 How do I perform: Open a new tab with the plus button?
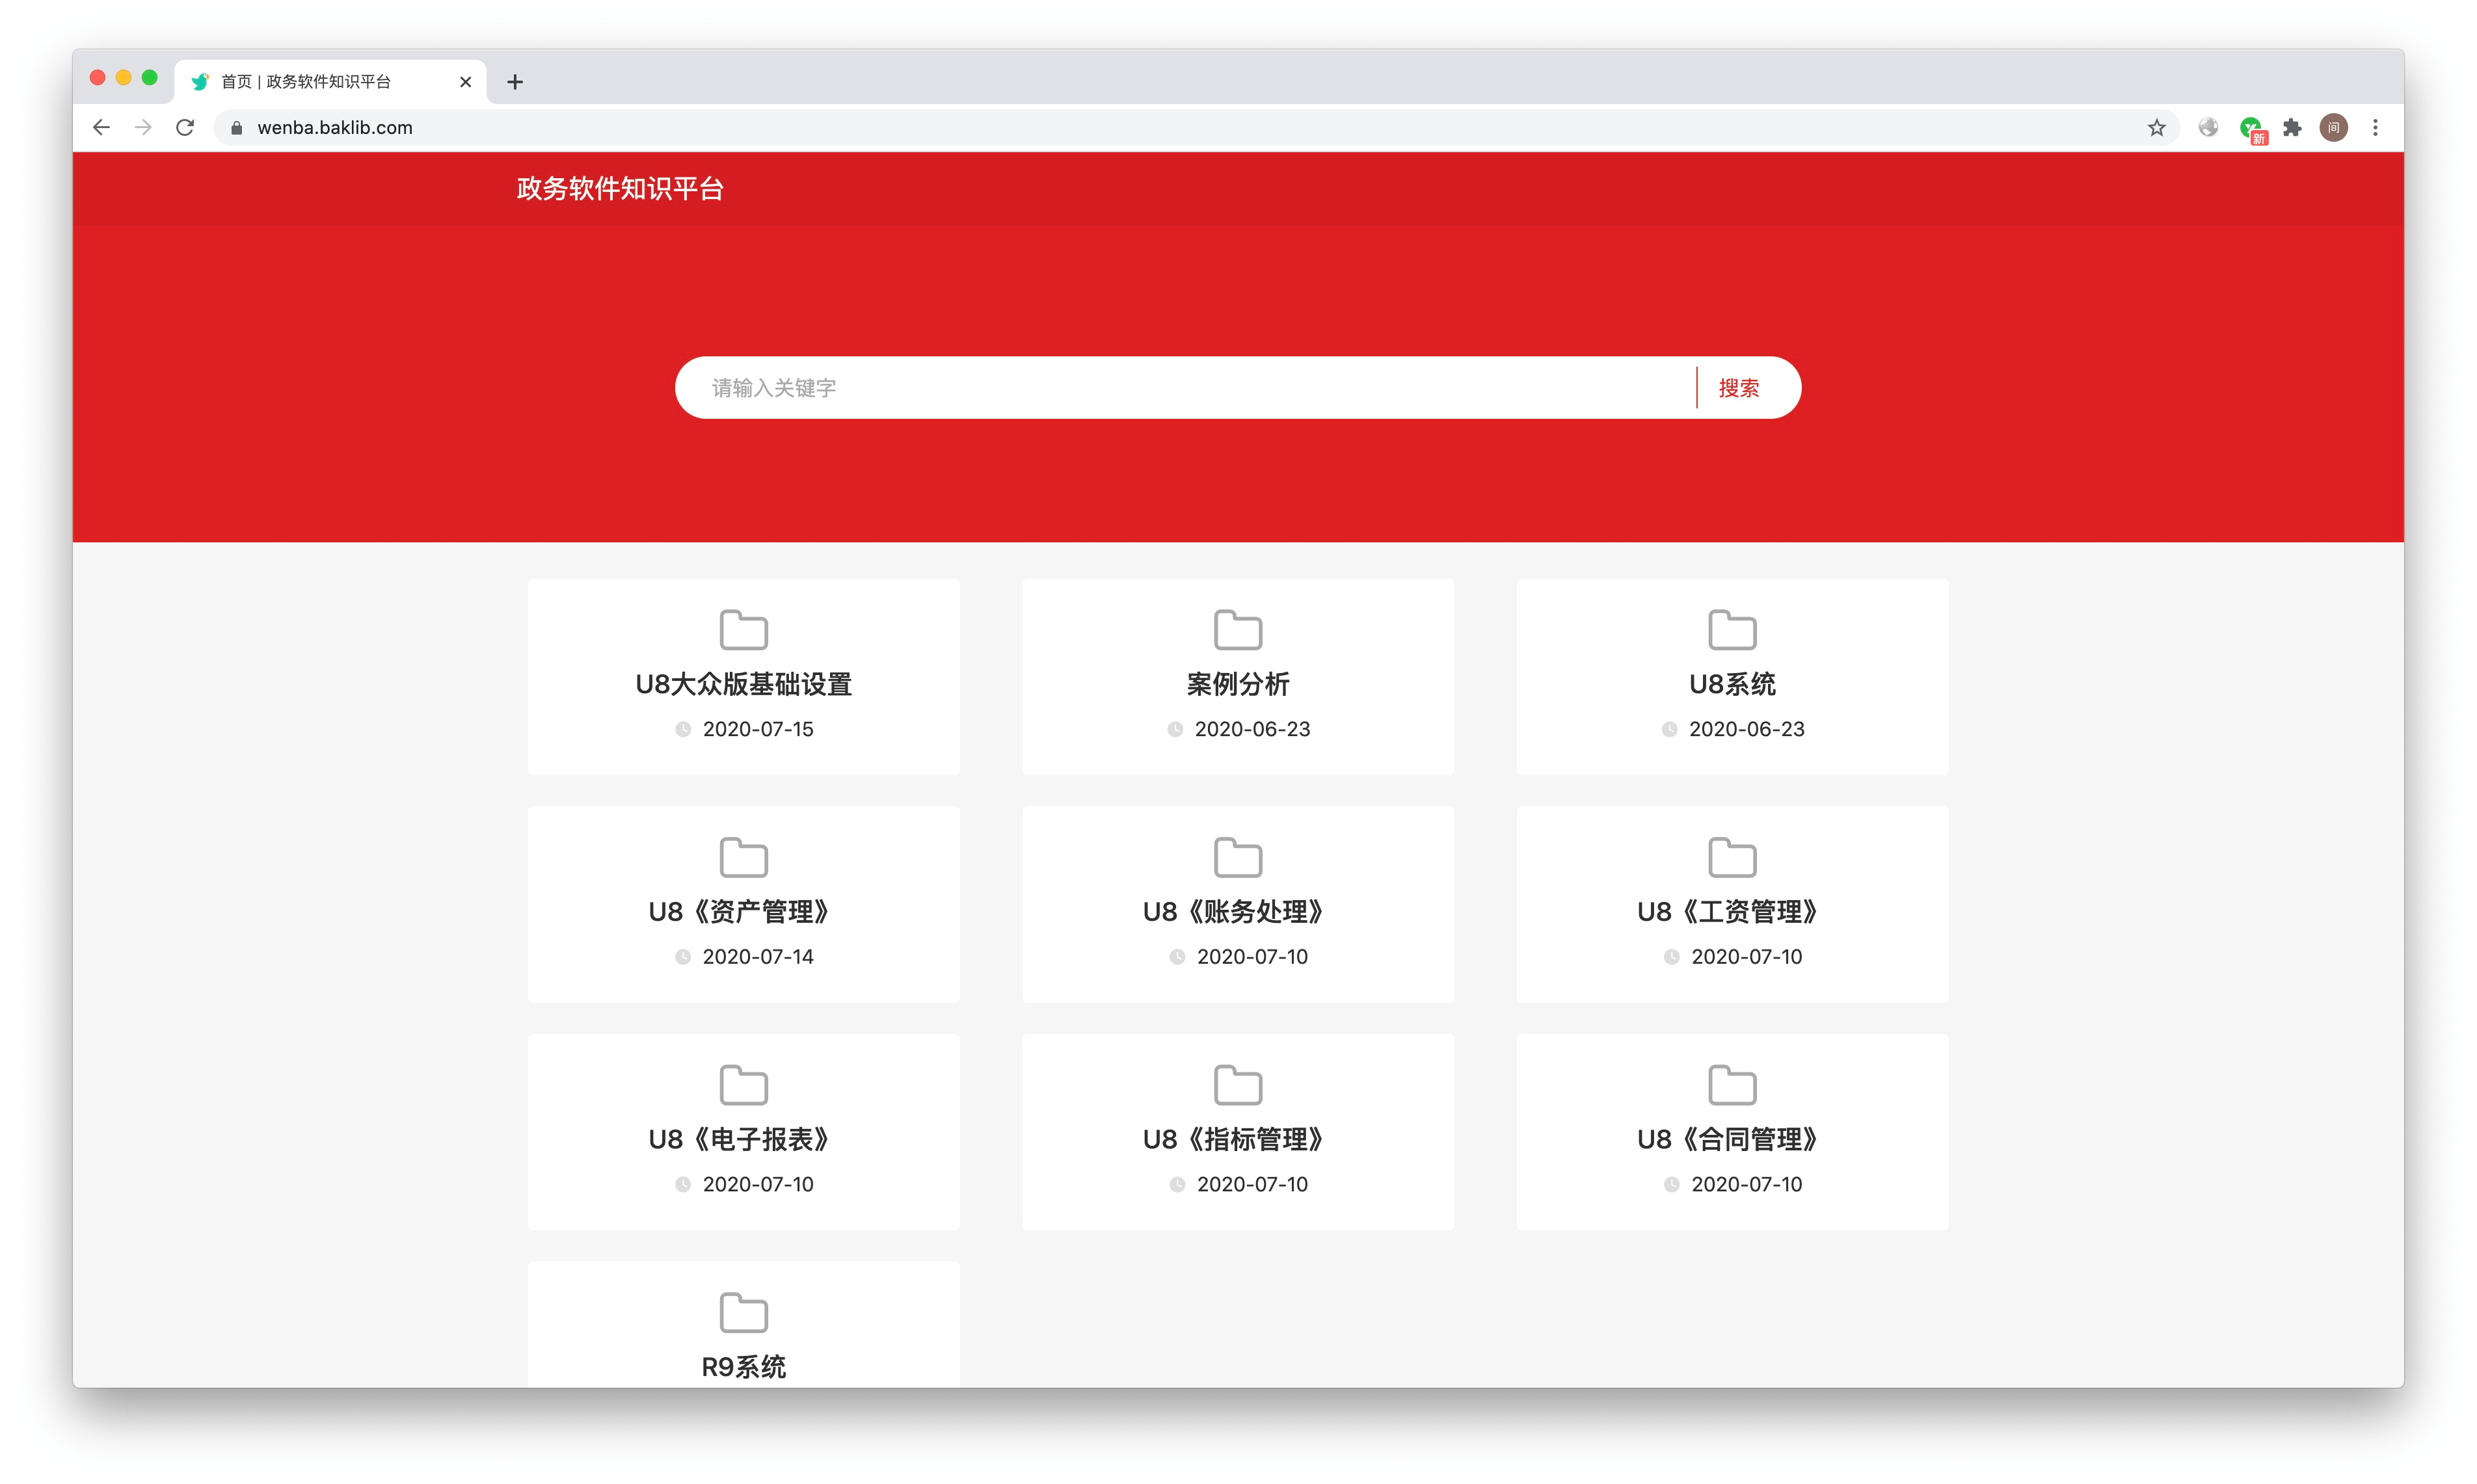(x=515, y=82)
